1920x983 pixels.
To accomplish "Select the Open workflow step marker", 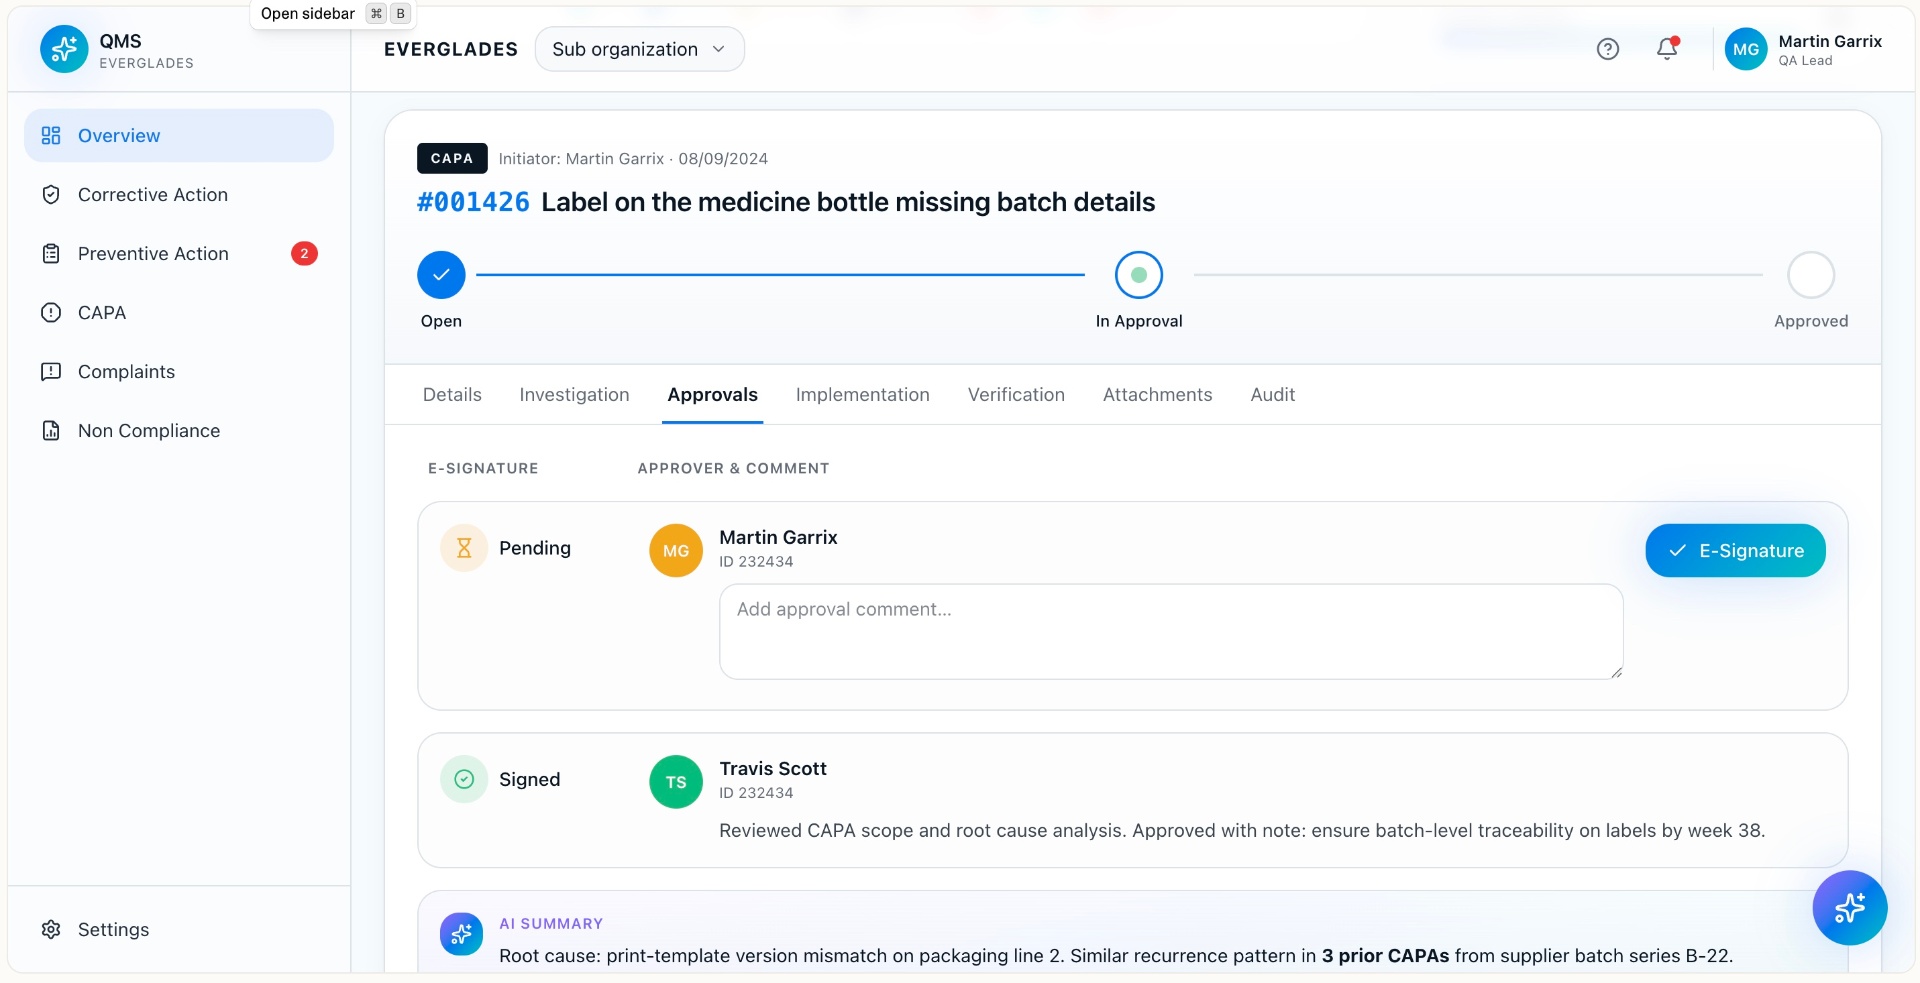I will coord(441,275).
